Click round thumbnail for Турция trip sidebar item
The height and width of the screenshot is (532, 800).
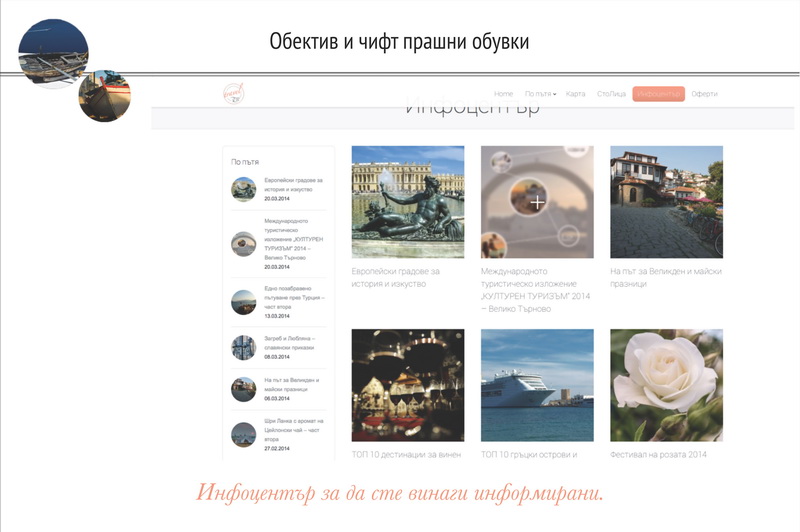pyautogui.click(x=243, y=302)
